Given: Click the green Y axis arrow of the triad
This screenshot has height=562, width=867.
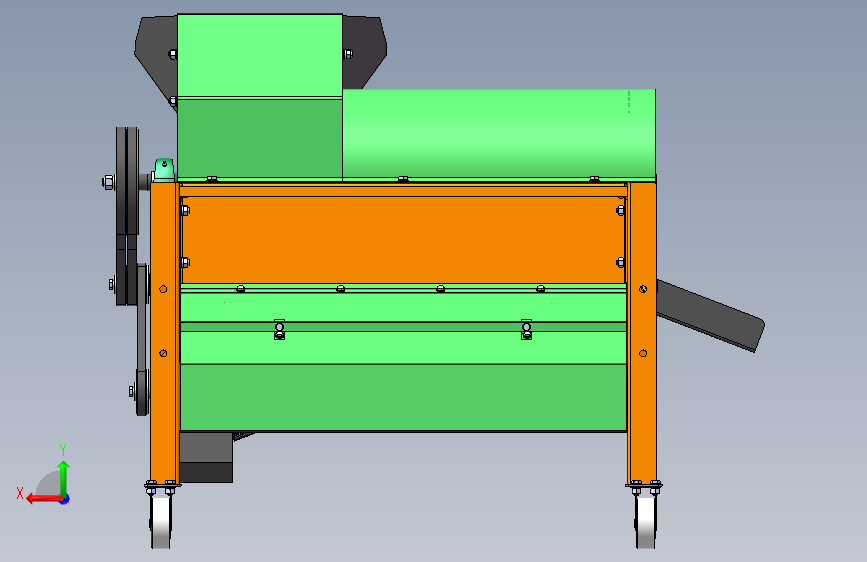Looking at the screenshot, I should 64,477.
